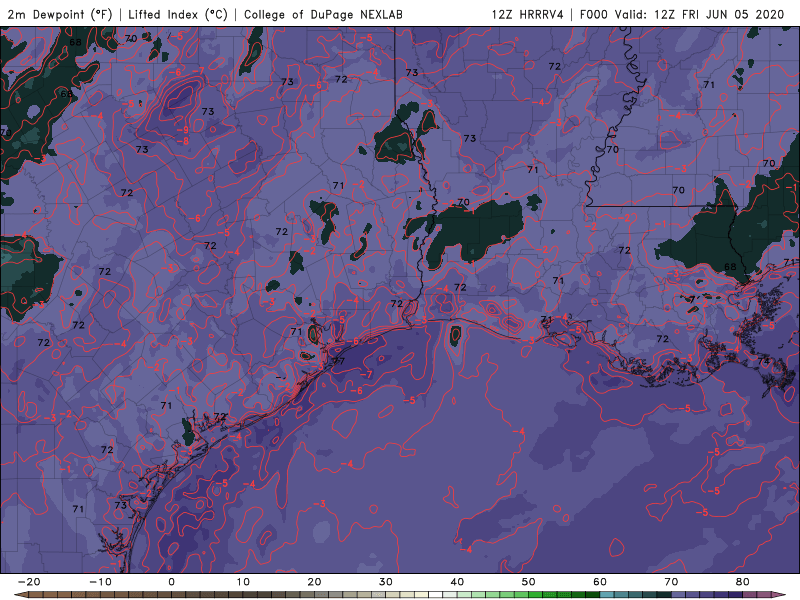Click the "50" color bar tick label
The width and height of the screenshot is (800, 600).
529,582
